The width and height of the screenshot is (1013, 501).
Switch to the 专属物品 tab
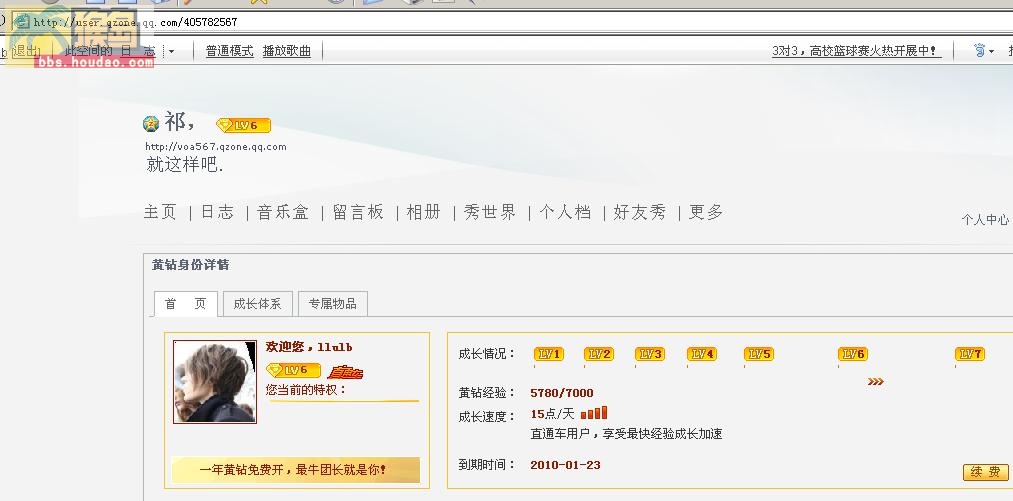click(x=333, y=304)
